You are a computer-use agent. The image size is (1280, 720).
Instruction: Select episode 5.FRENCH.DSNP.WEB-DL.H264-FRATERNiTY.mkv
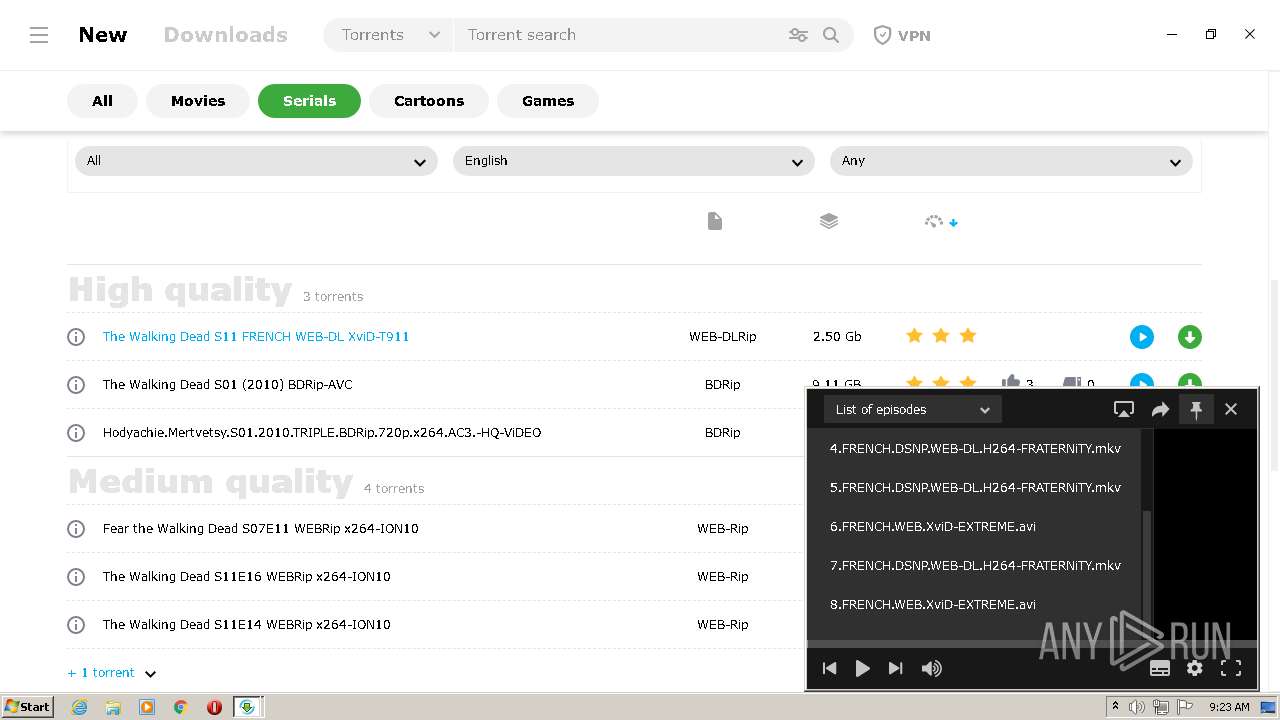point(975,487)
